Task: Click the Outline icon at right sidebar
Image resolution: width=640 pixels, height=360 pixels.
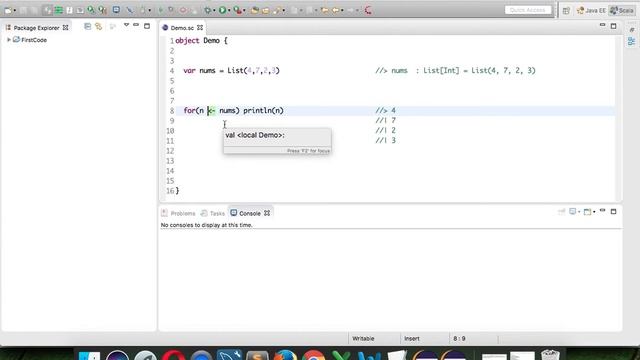Action: click(x=632, y=41)
